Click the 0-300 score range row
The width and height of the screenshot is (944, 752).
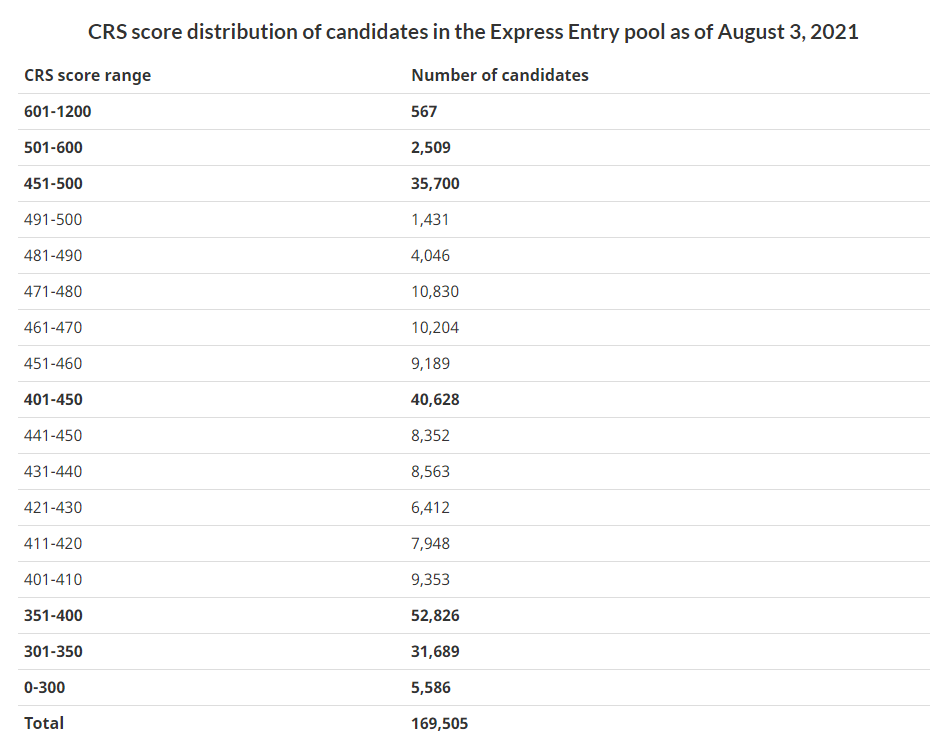(x=44, y=687)
